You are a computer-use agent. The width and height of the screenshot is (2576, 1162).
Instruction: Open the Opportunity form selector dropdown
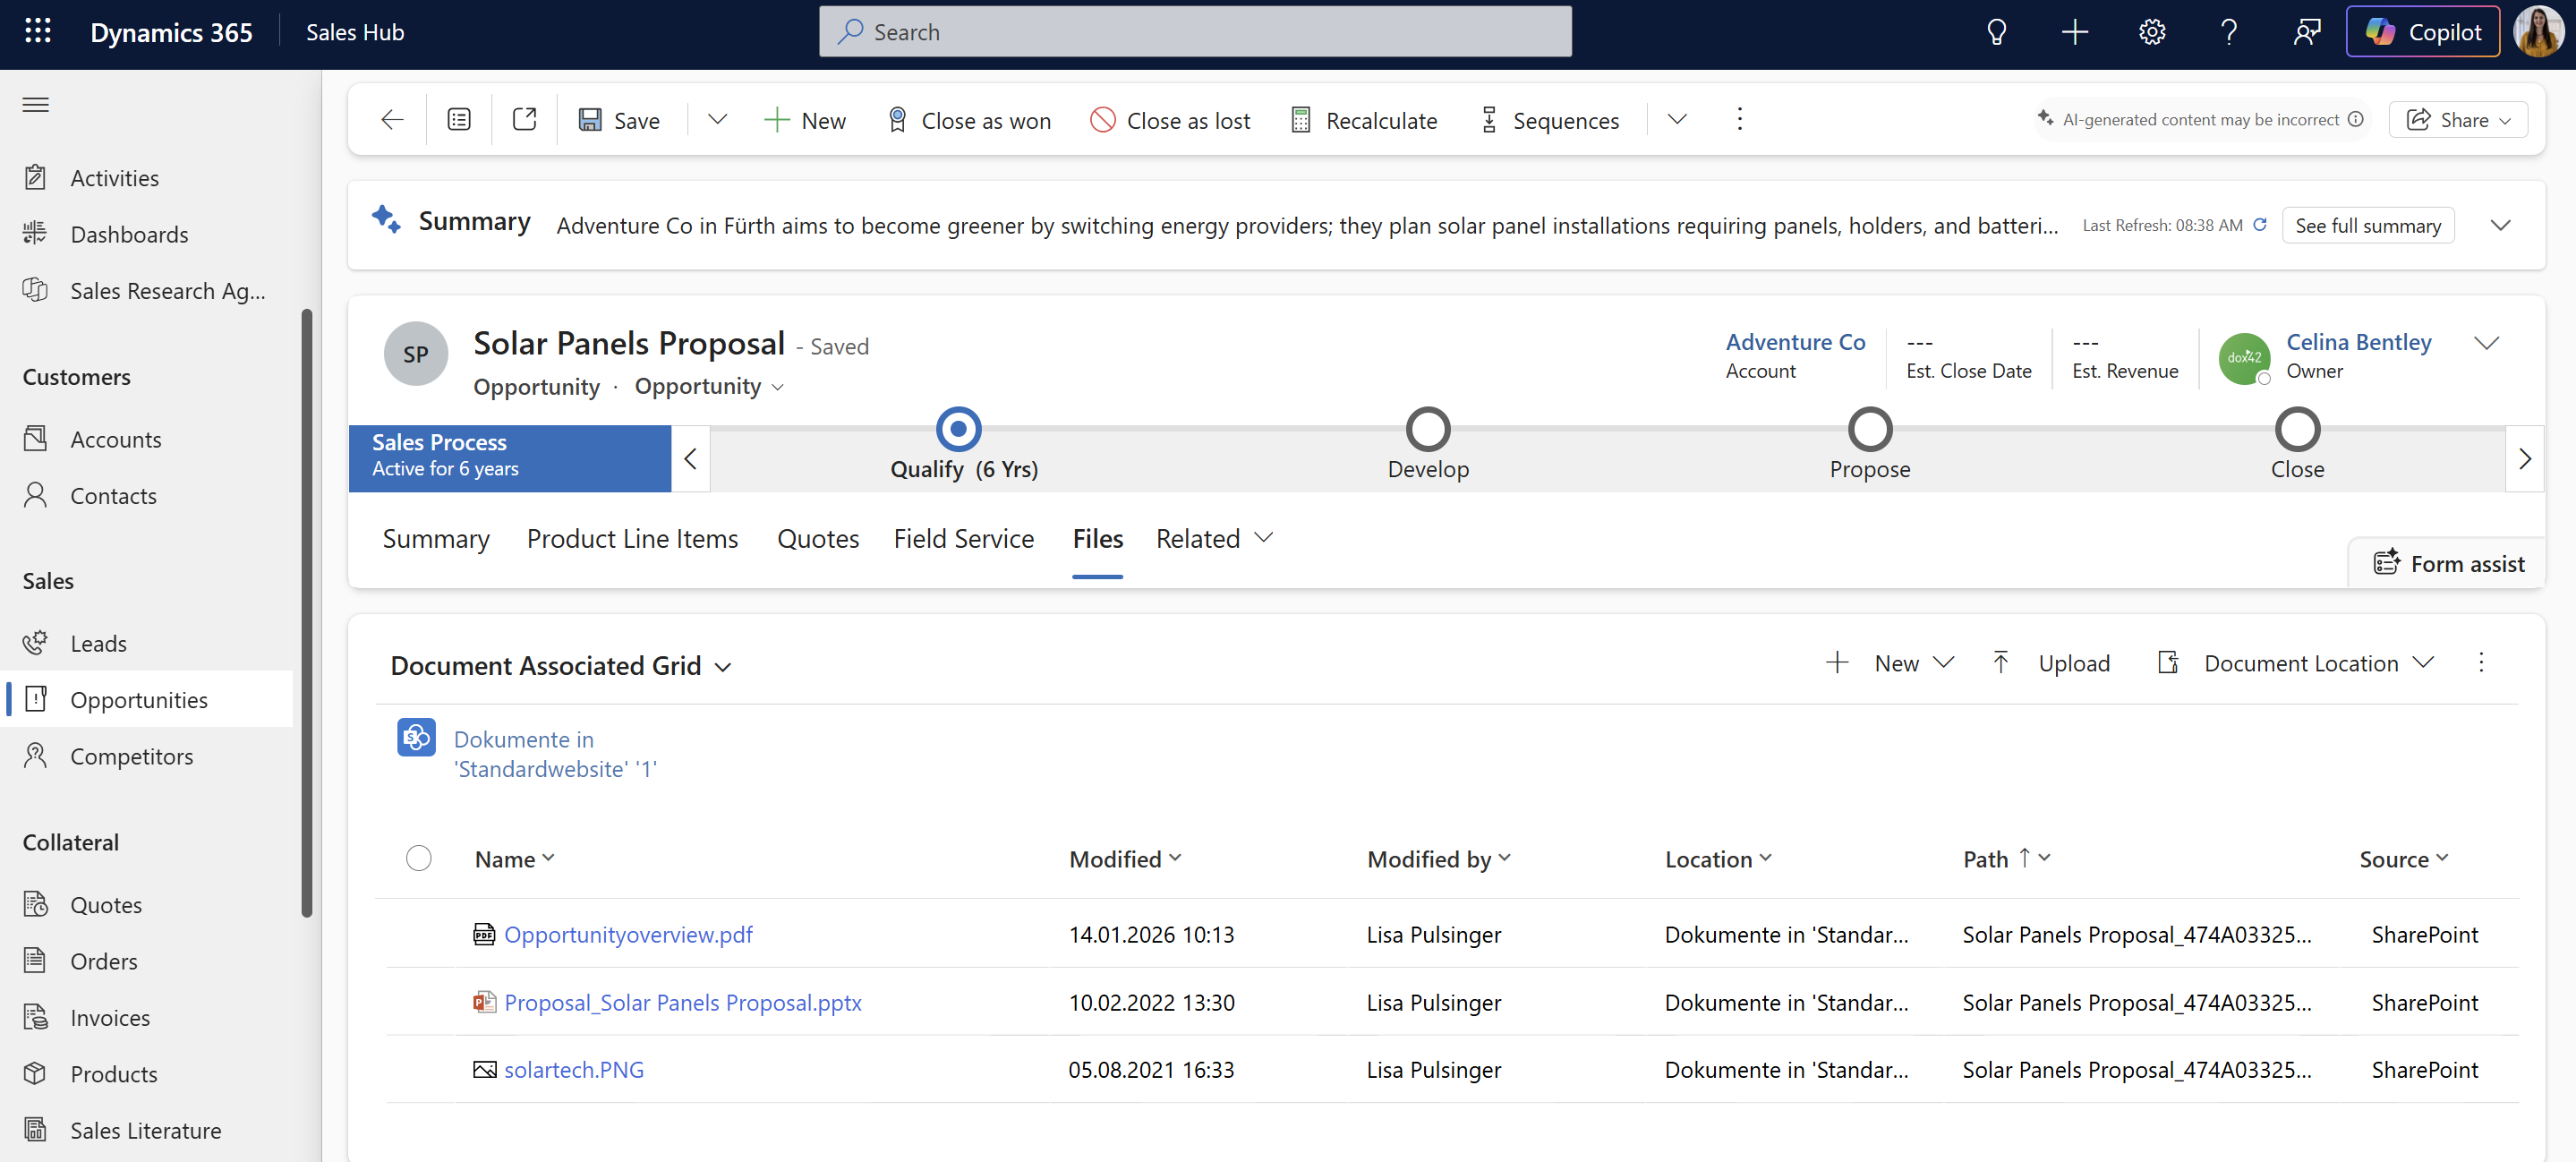[709, 386]
